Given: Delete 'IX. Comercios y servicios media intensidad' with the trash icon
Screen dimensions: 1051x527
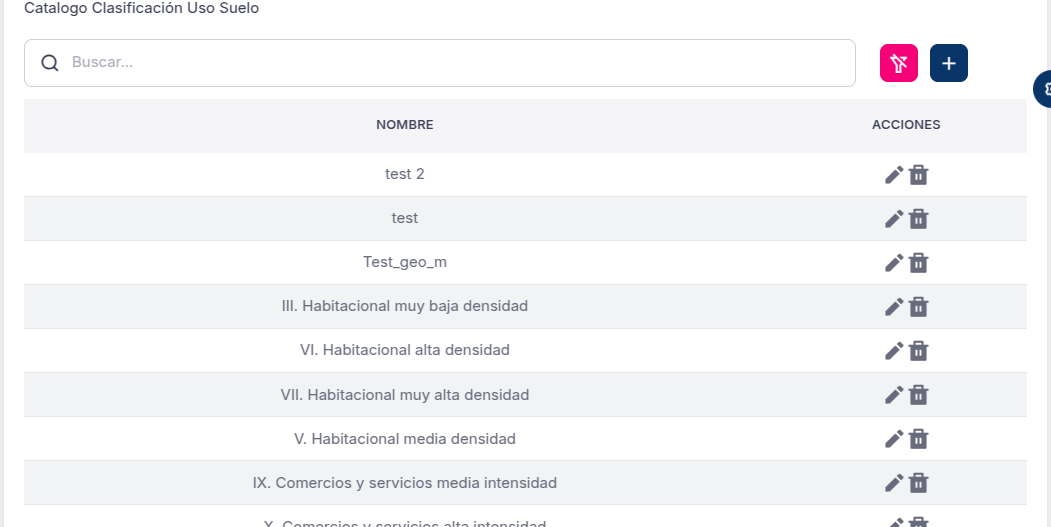Looking at the screenshot, I should click(x=918, y=483).
